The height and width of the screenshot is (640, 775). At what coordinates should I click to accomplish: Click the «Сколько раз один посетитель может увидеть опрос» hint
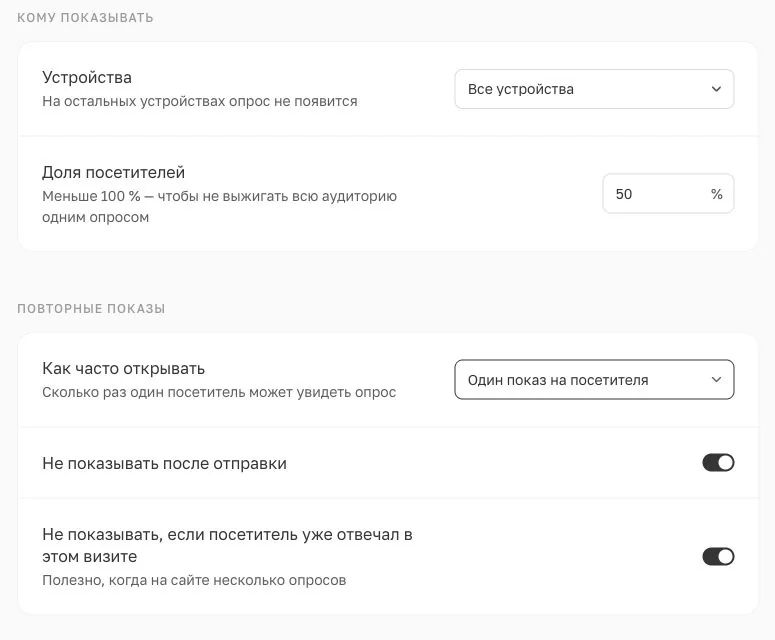click(x=219, y=392)
